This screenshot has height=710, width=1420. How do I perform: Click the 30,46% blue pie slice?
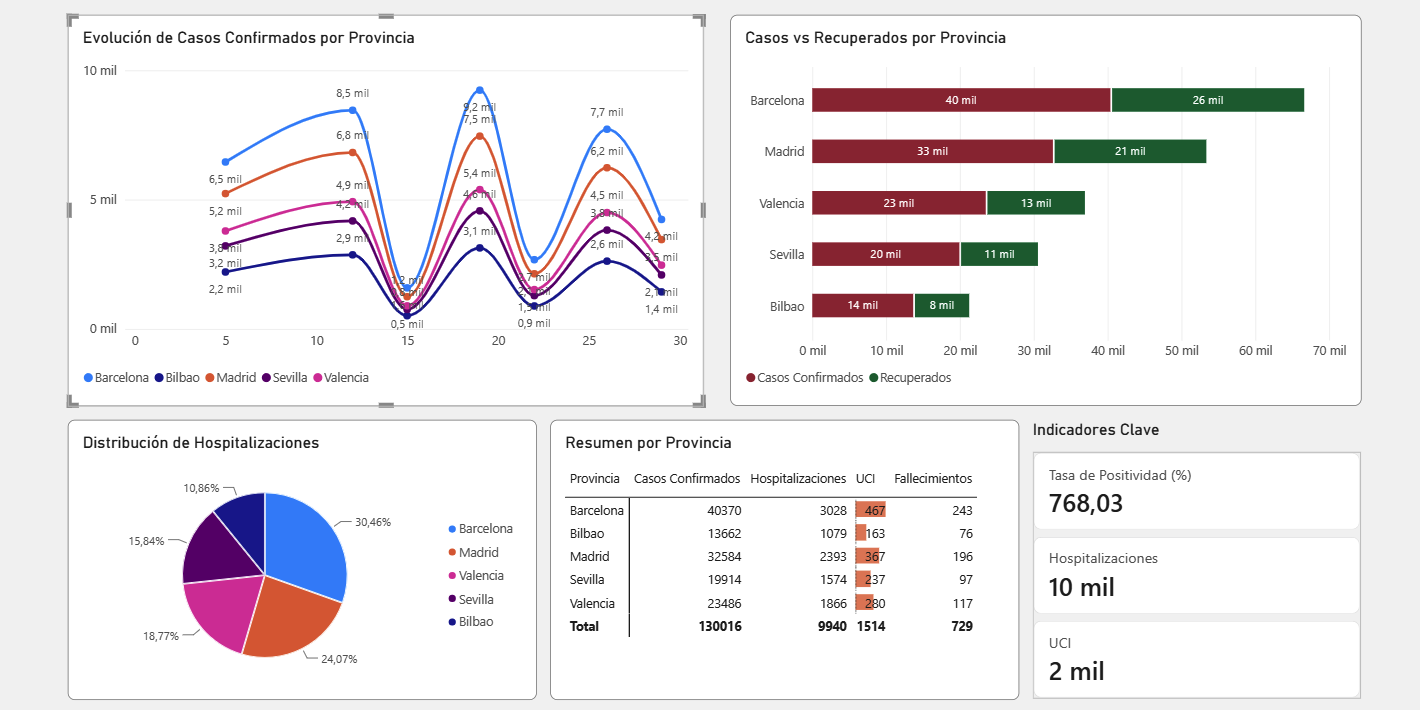pos(305,545)
